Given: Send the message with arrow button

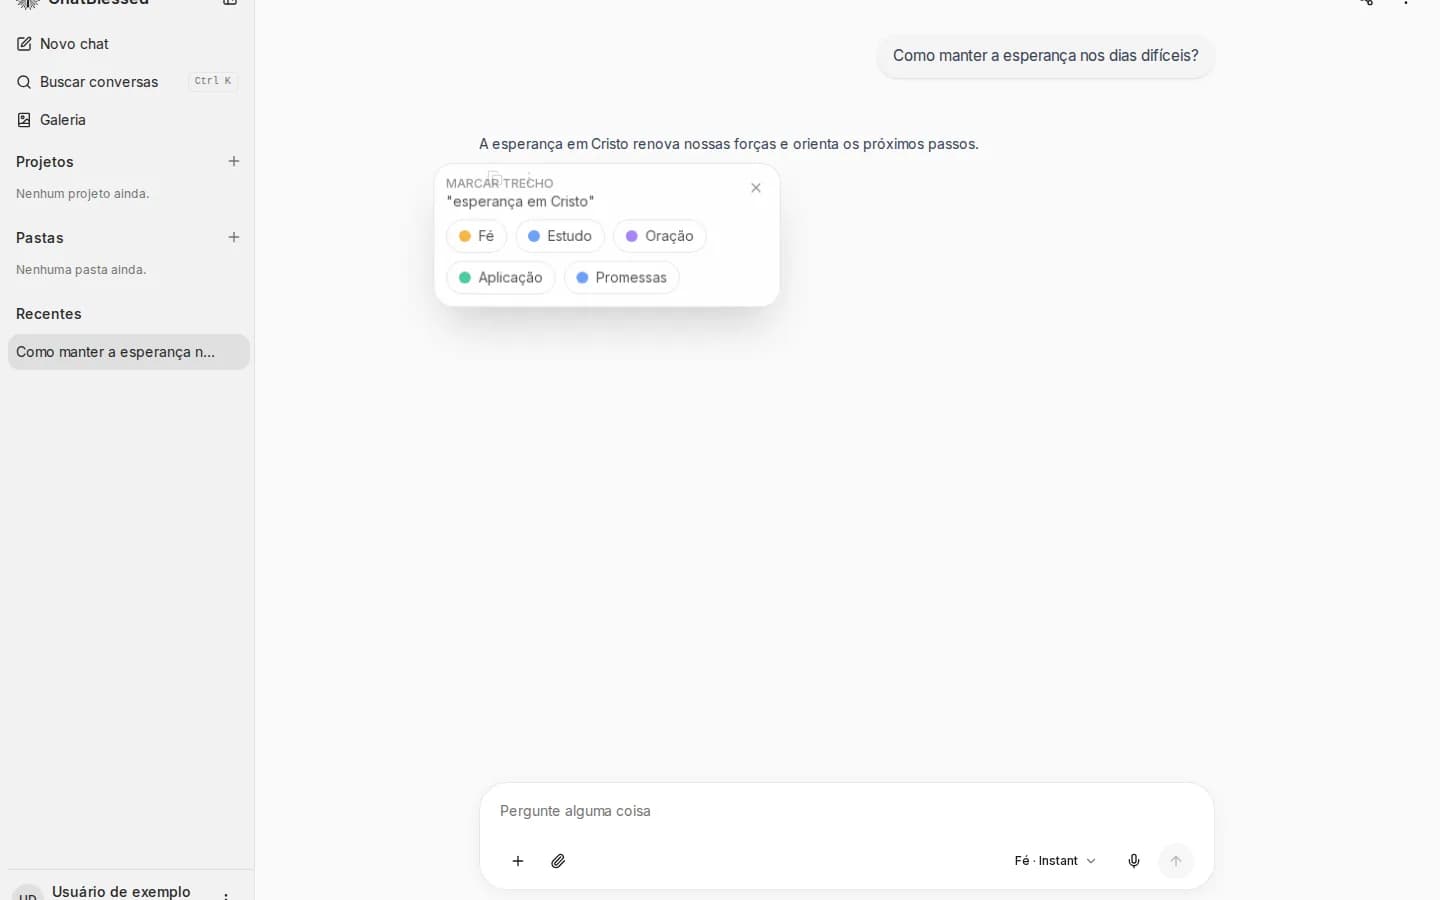Looking at the screenshot, I should point(1176,861).
